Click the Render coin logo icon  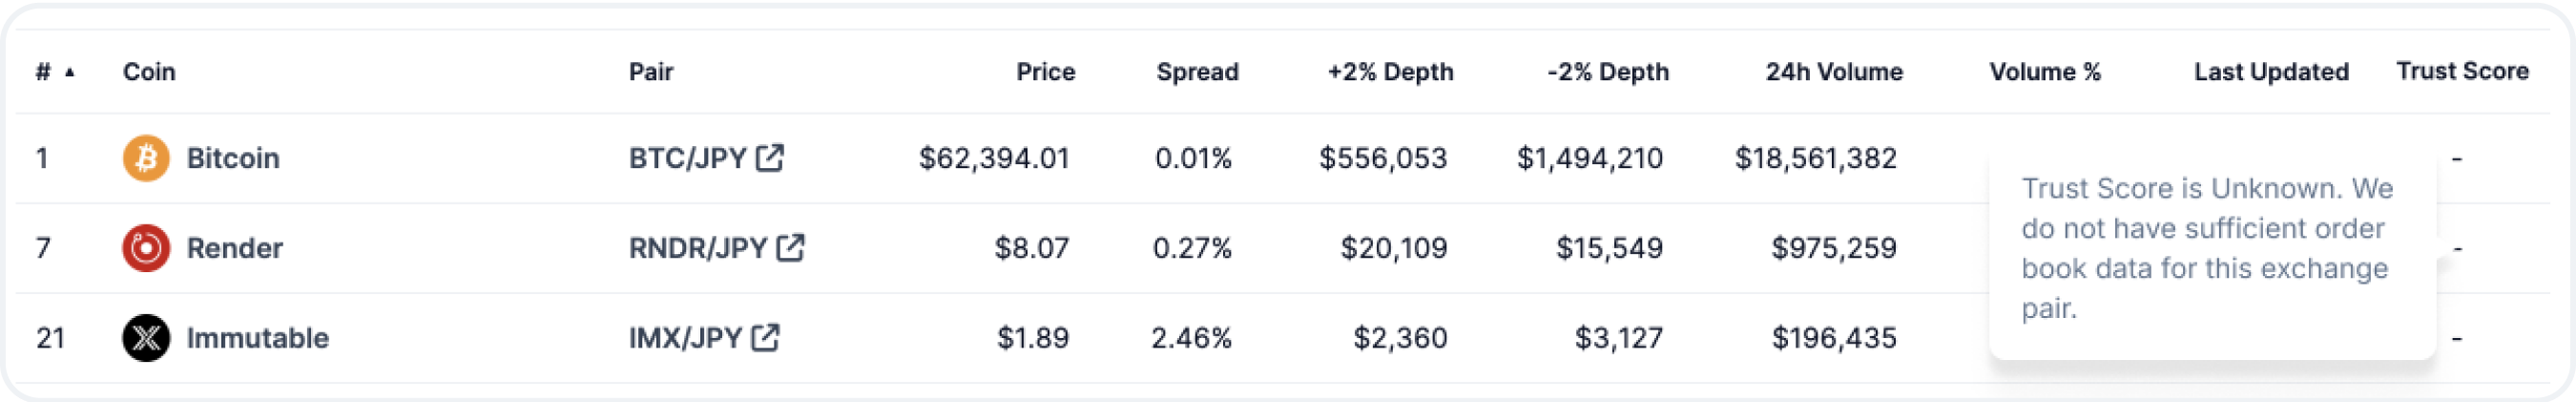click(x=146, y=248)
